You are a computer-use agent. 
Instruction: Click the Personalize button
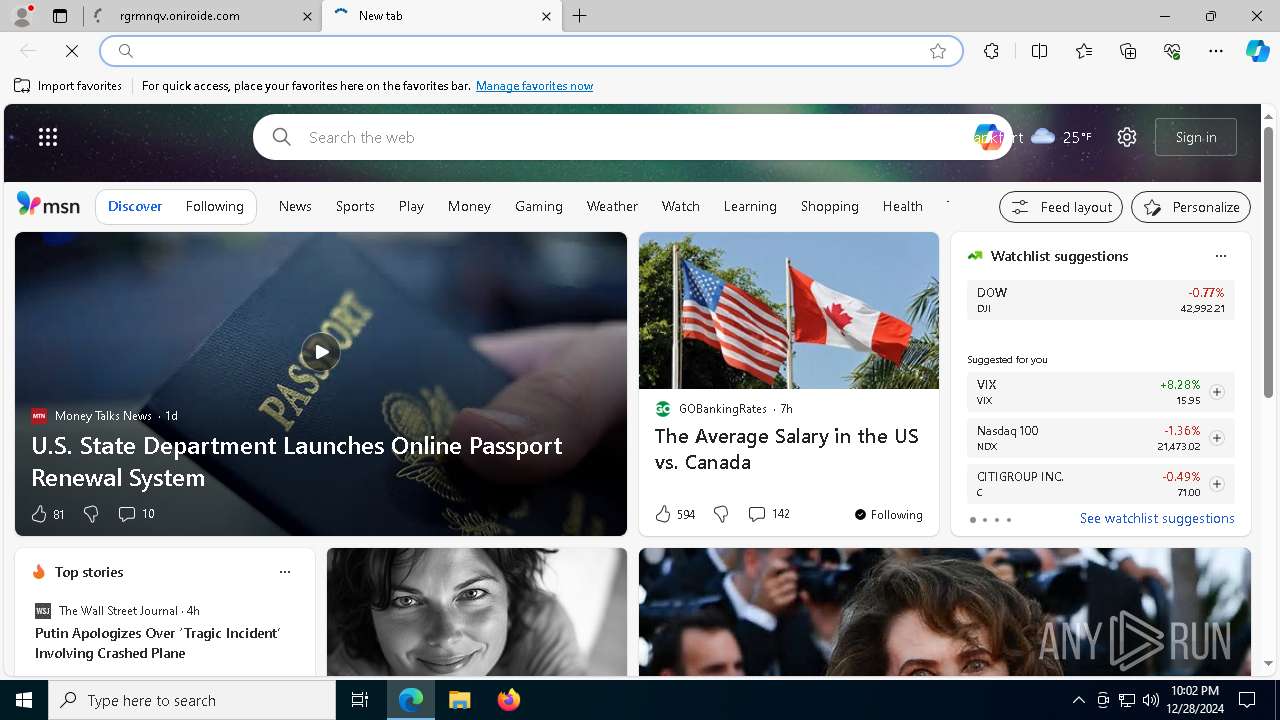point(1191,207)
